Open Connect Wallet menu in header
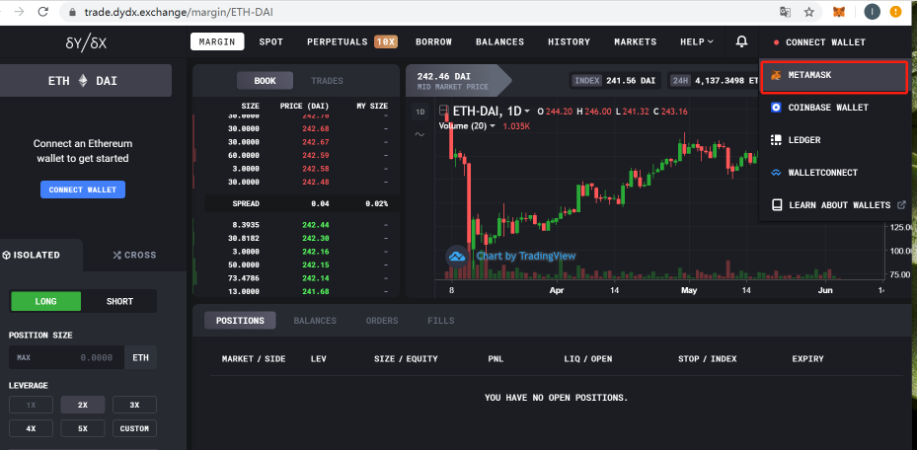 [x=819, y=42]
